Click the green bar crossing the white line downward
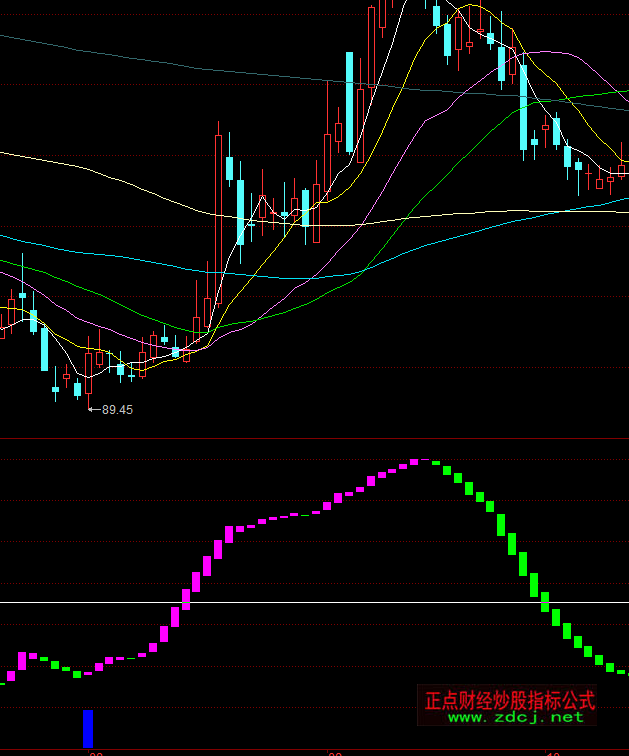This screenshot has width=629, height=756. click(545, 601)
